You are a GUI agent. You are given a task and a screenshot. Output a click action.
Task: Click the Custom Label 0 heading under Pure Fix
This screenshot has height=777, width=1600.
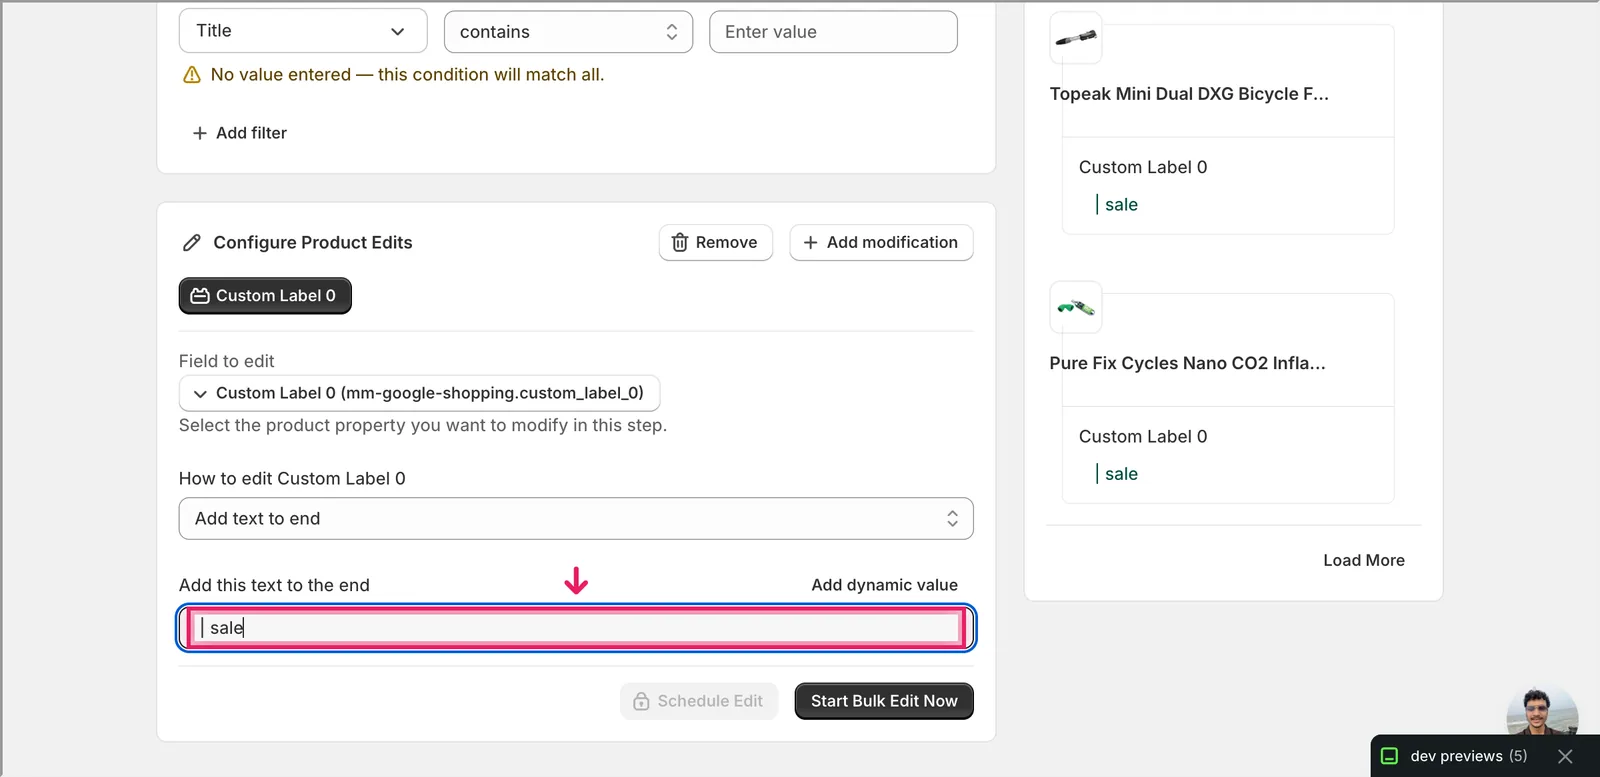tap(1143, 437)
